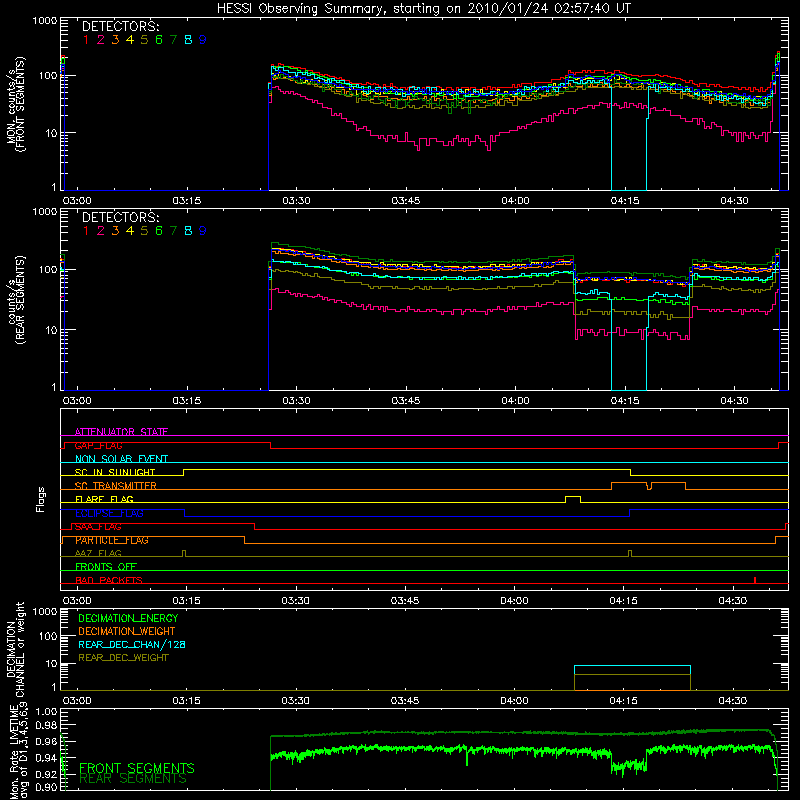Click the 1000 y-axis value of the front segments plot
Screen dimensions: 800x800
pos(45,21)
